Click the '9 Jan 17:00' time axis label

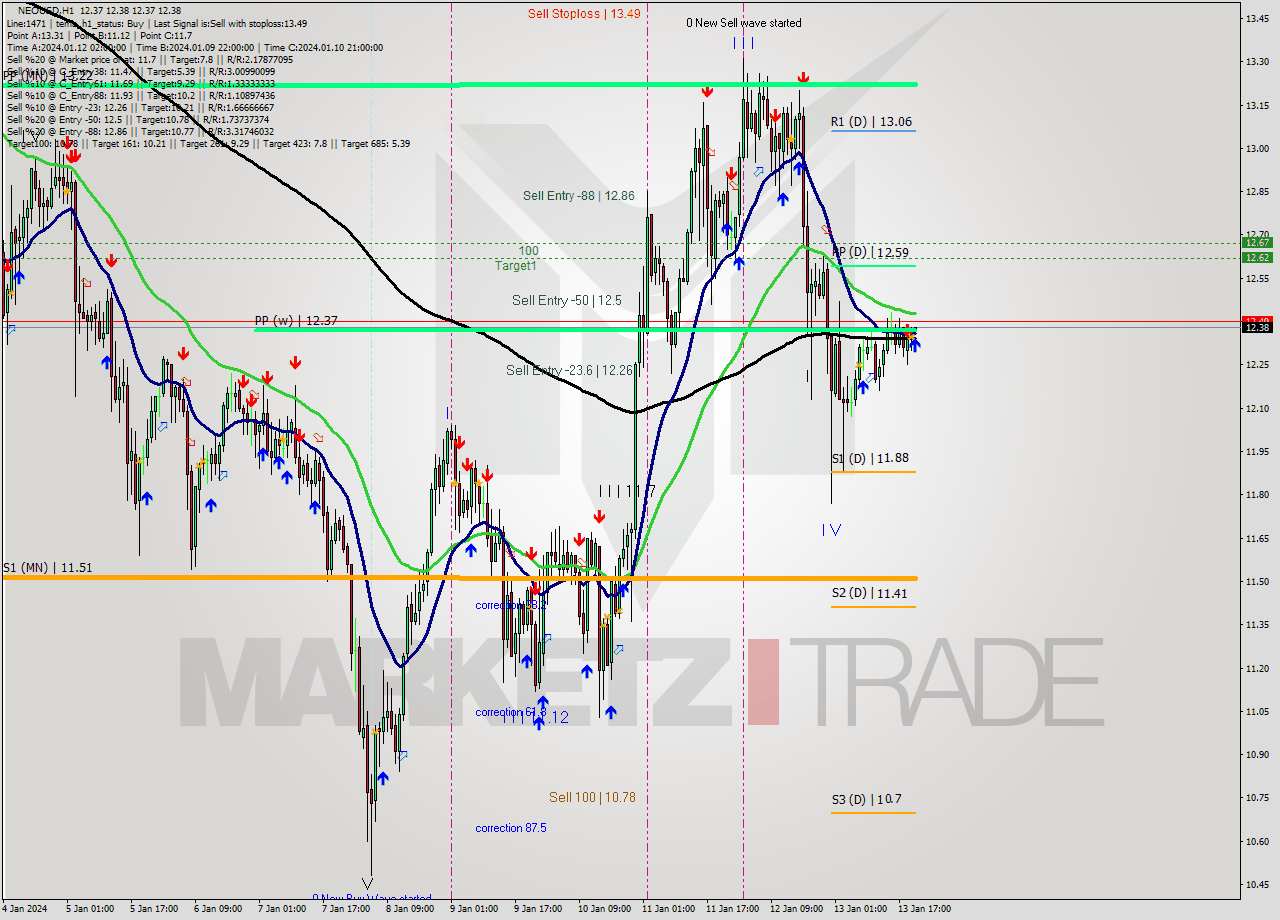pyautogui.click(x=537, y=909)
